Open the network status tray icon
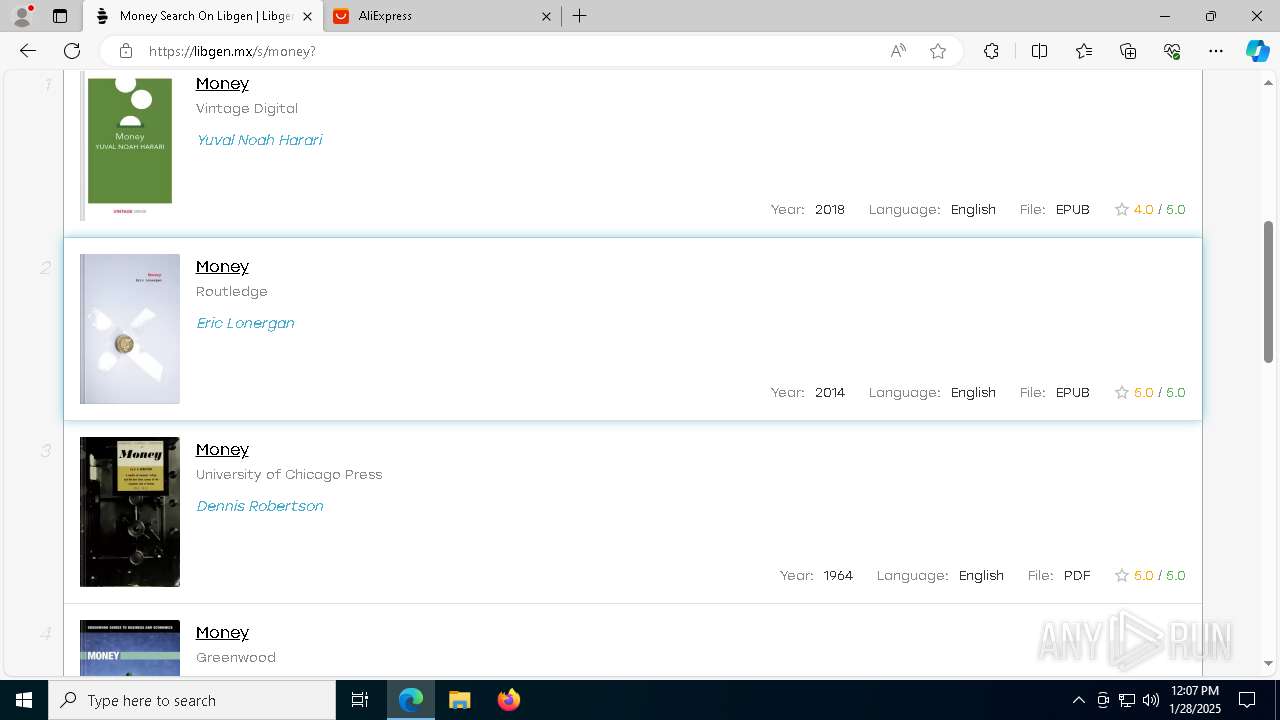The height and width of the screenshot is (720, 1280). 1127,700
